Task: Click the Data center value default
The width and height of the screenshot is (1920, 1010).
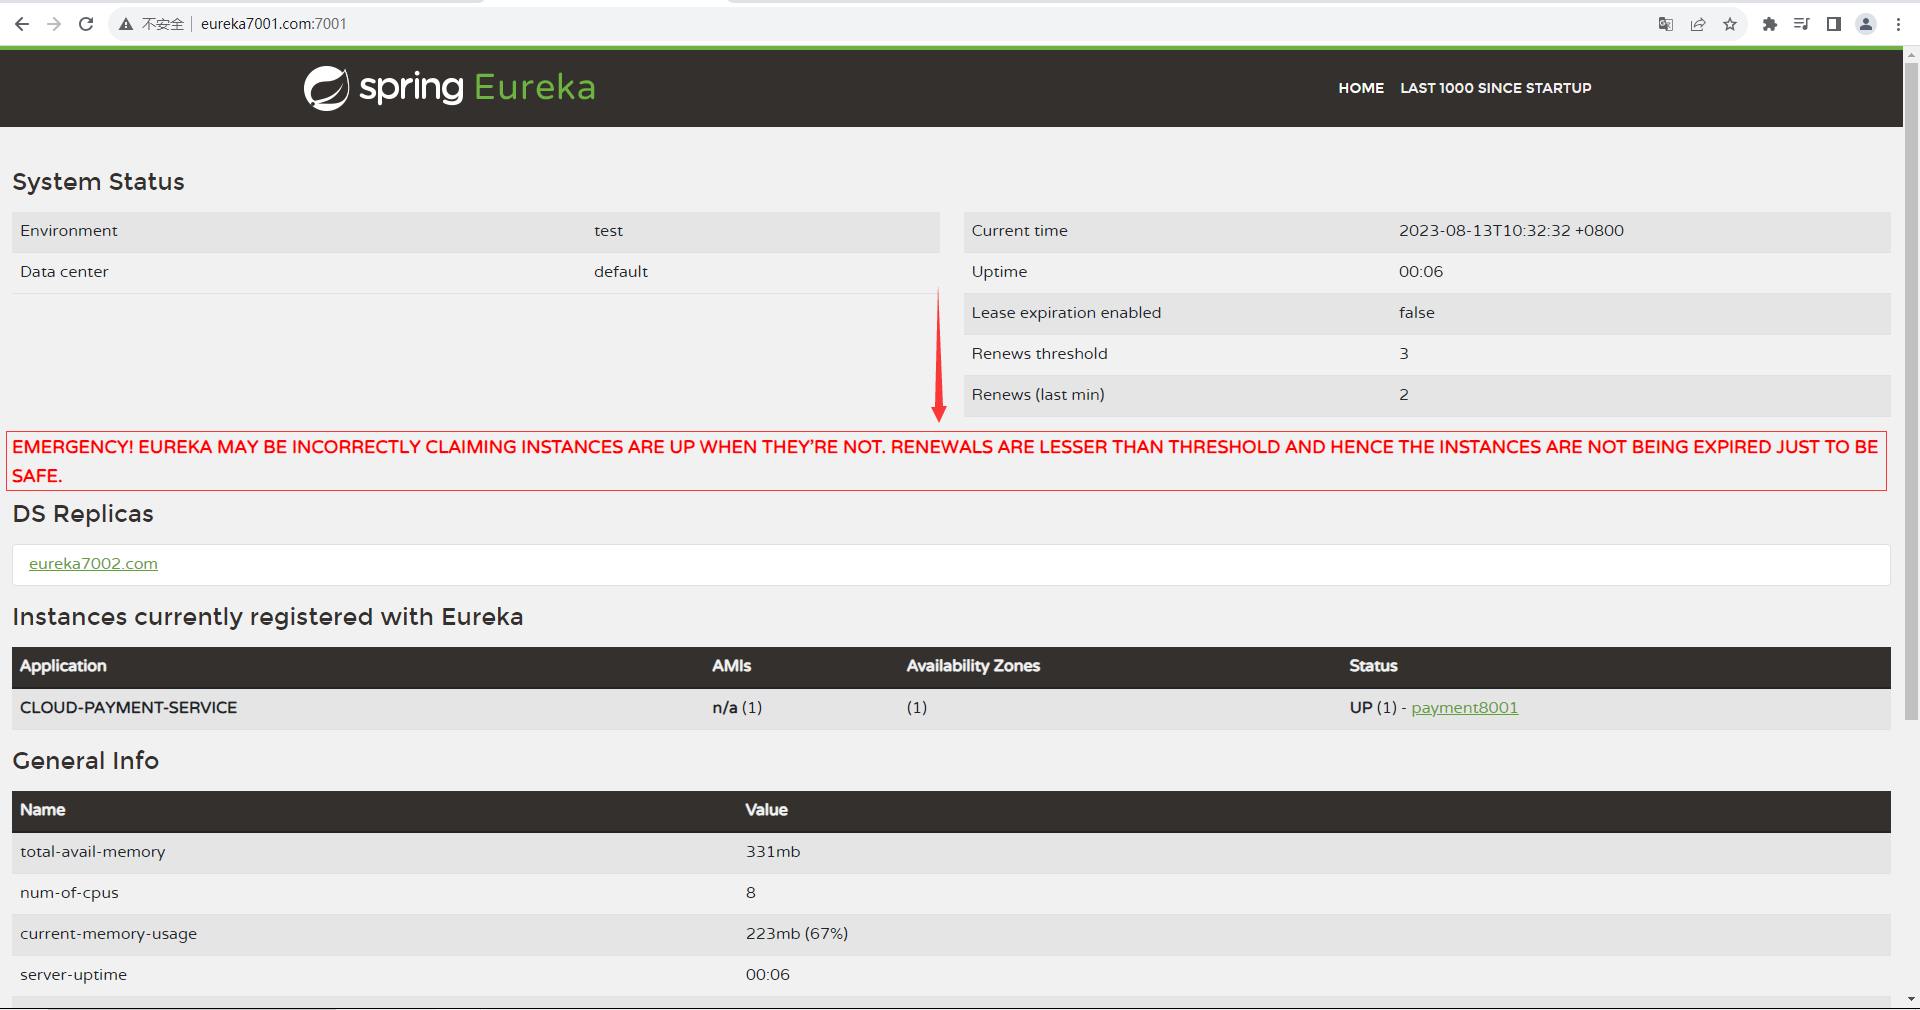Action: [621, 272]
